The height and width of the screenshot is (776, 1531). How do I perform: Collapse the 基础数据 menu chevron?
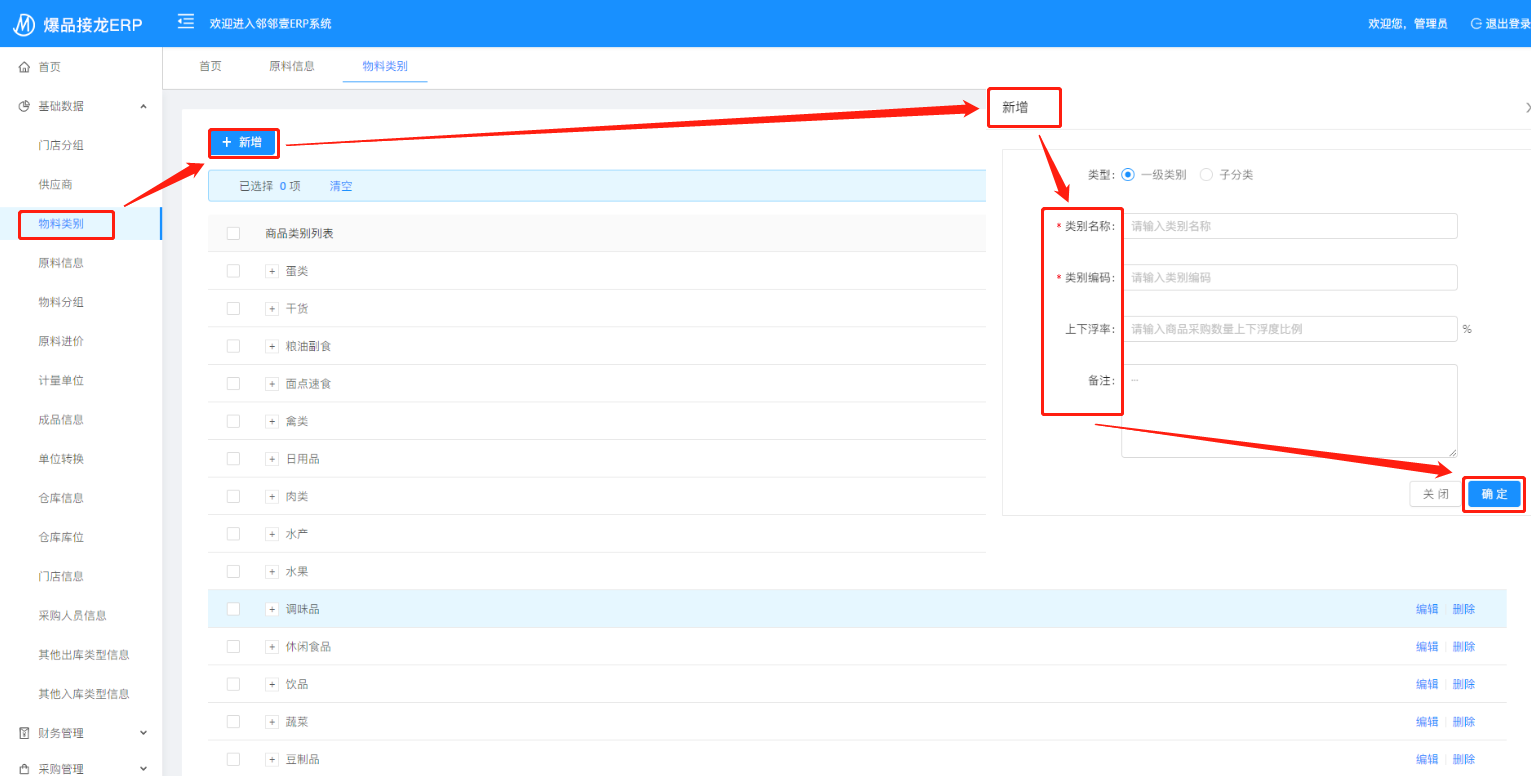[x=143, y=106]
